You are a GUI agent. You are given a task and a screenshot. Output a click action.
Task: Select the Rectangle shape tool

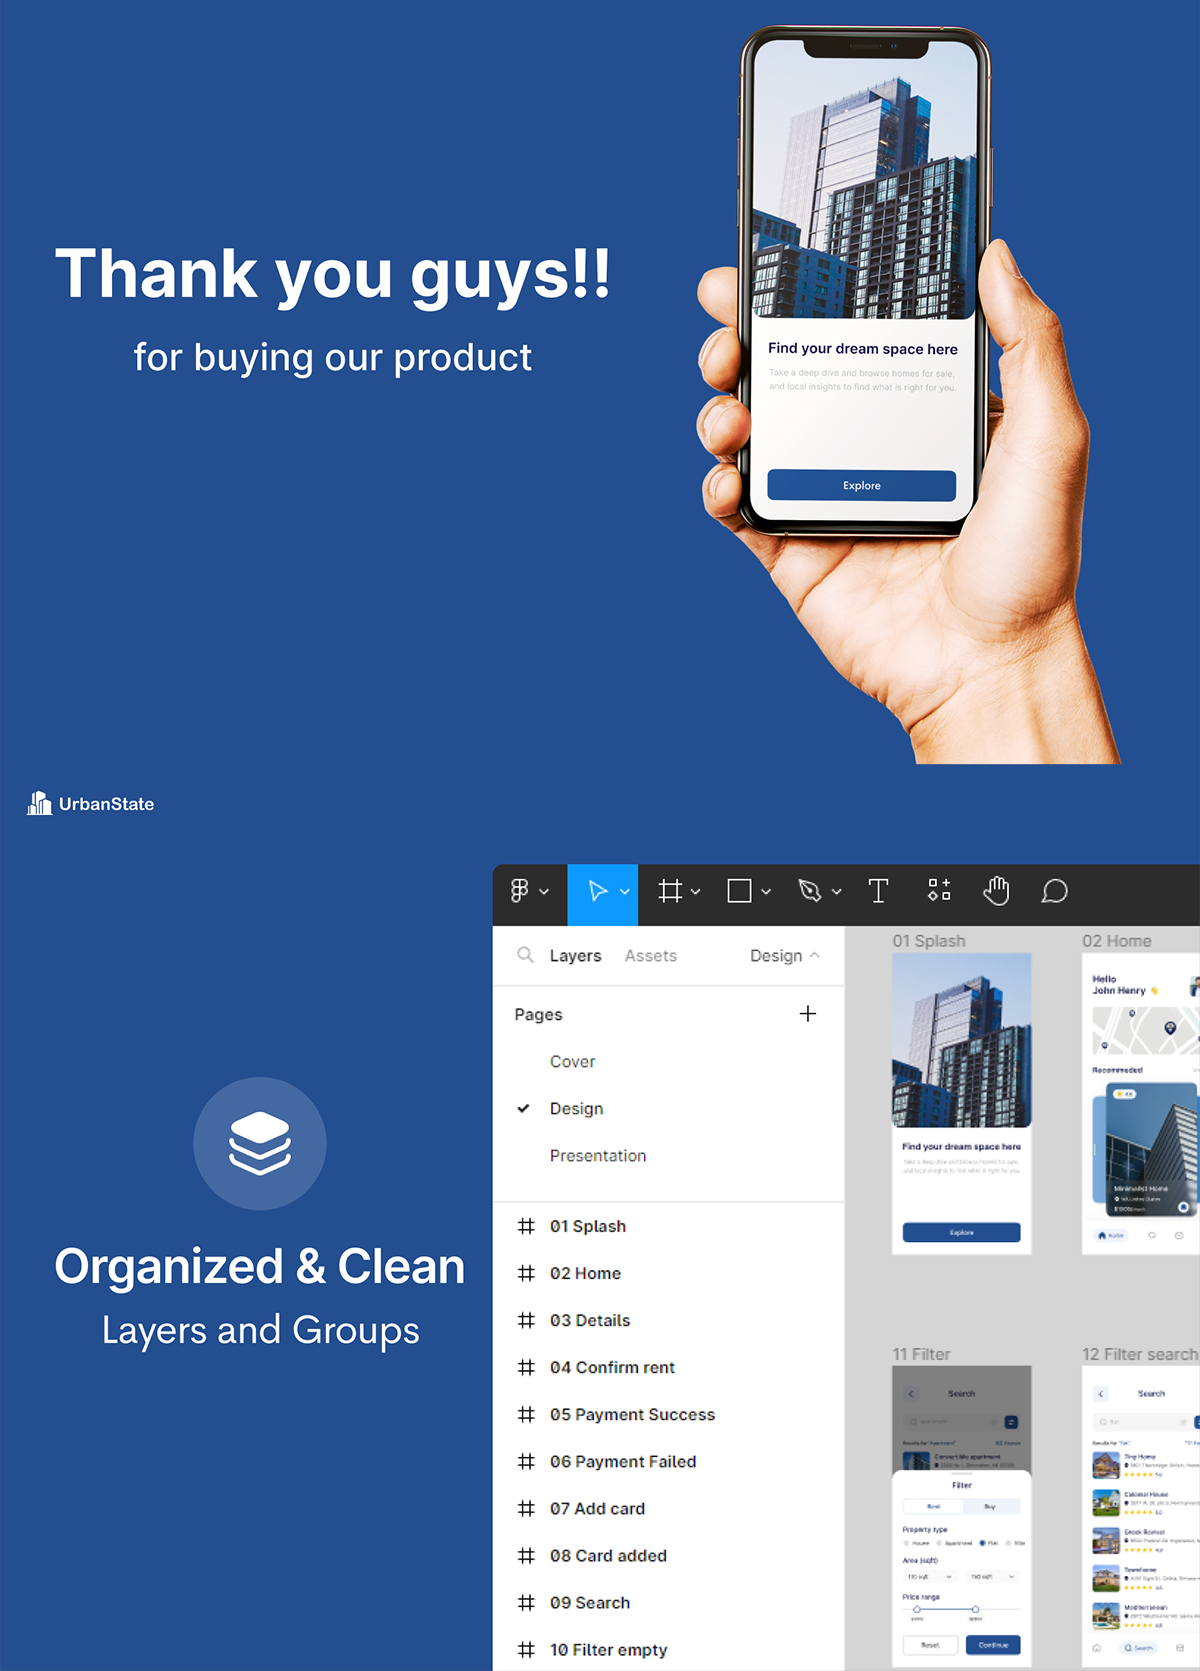[739, 891]
